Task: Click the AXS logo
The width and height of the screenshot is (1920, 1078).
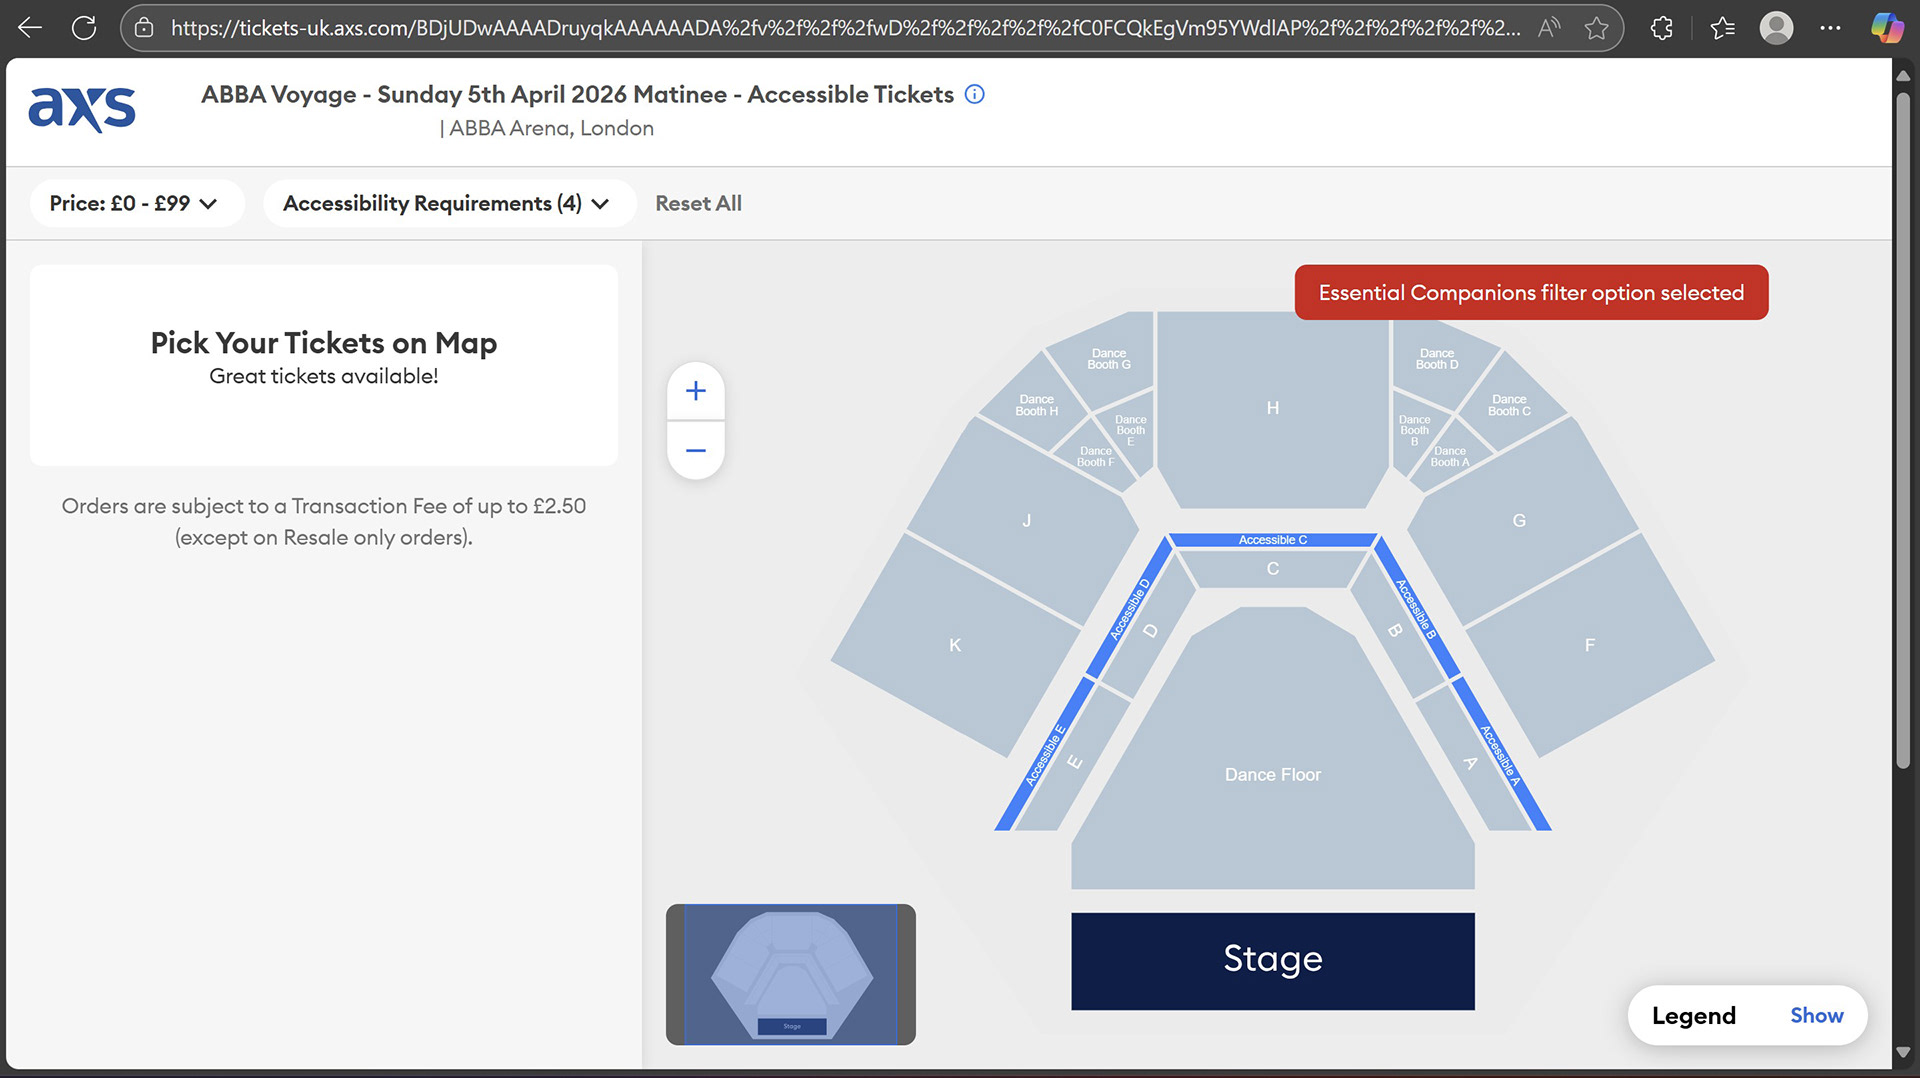Action: click(x=82, y=109)
